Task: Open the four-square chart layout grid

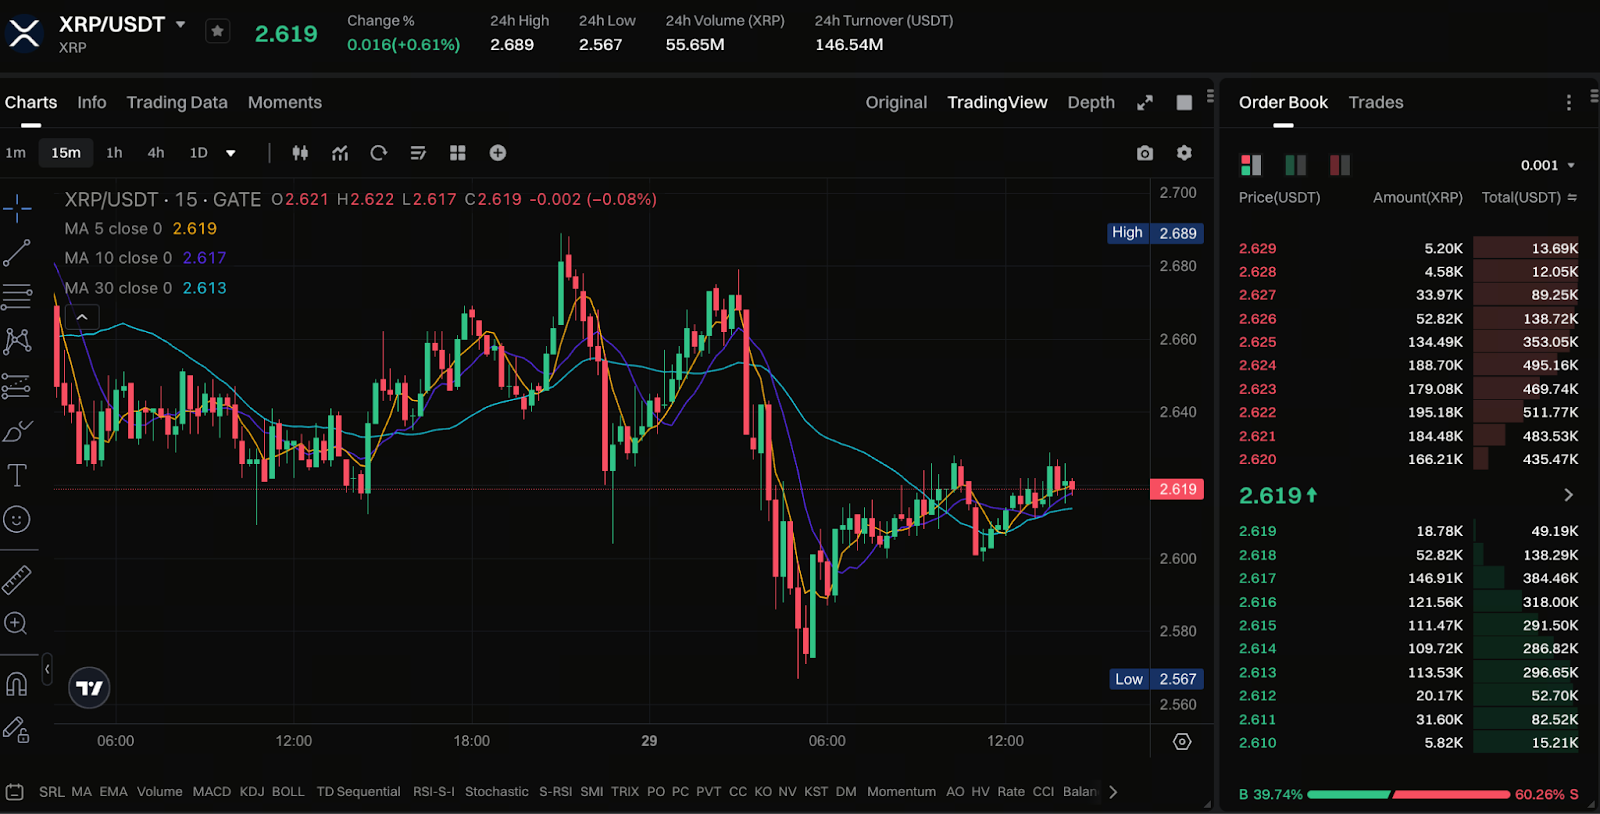Action: pyautogui.click(x=458, y=153)
